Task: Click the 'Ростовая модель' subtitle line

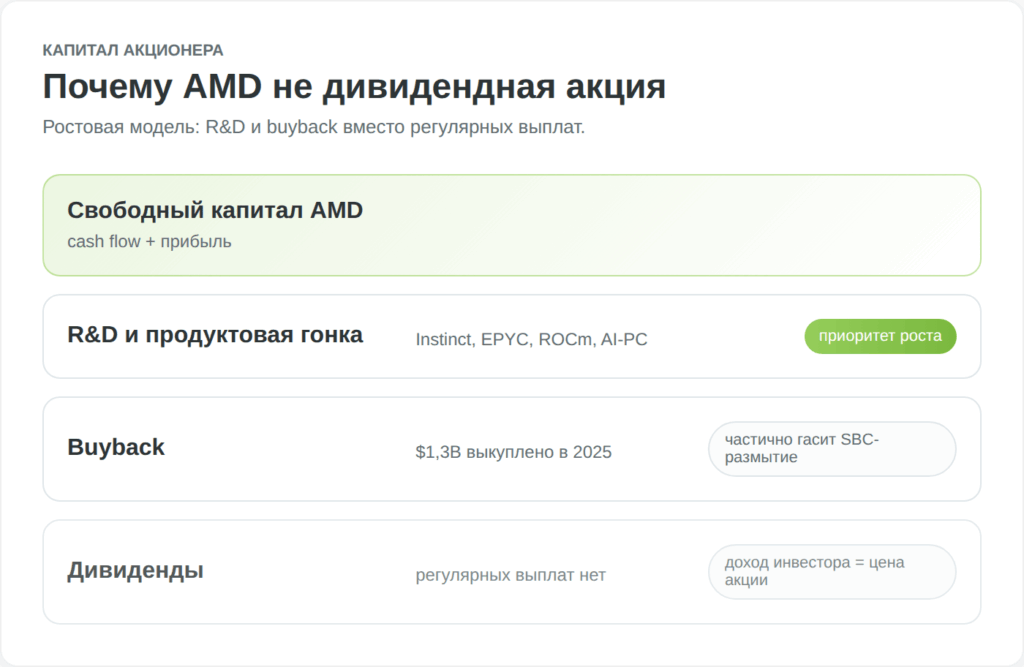Action: coord(313,127)
